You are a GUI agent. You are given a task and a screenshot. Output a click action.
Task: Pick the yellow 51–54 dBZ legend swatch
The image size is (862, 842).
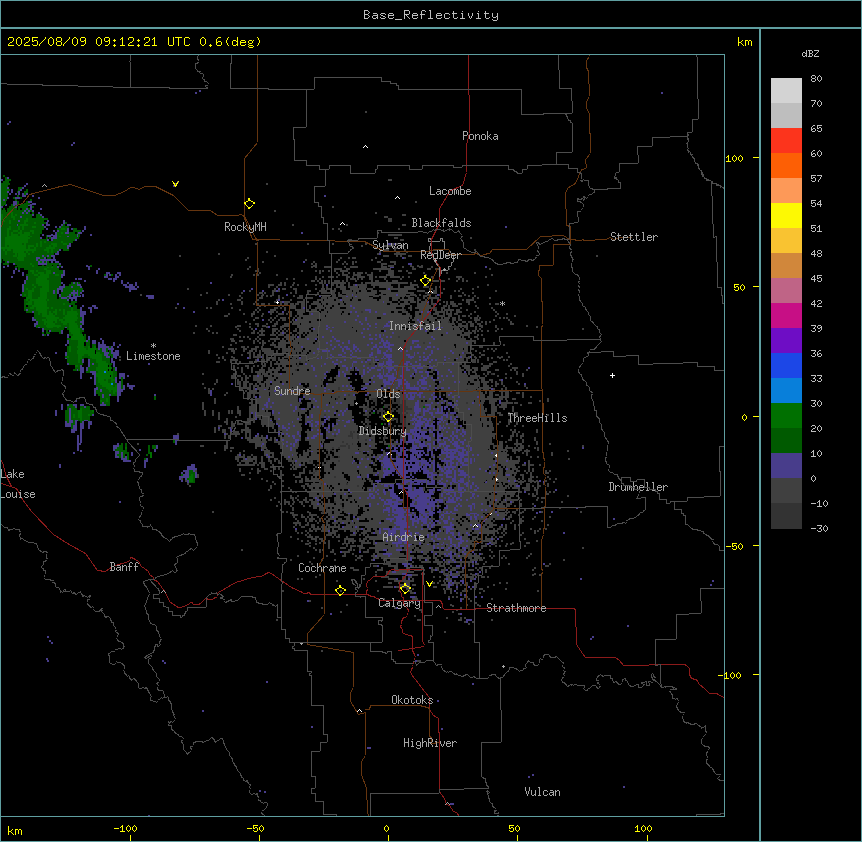coord(786,216)
